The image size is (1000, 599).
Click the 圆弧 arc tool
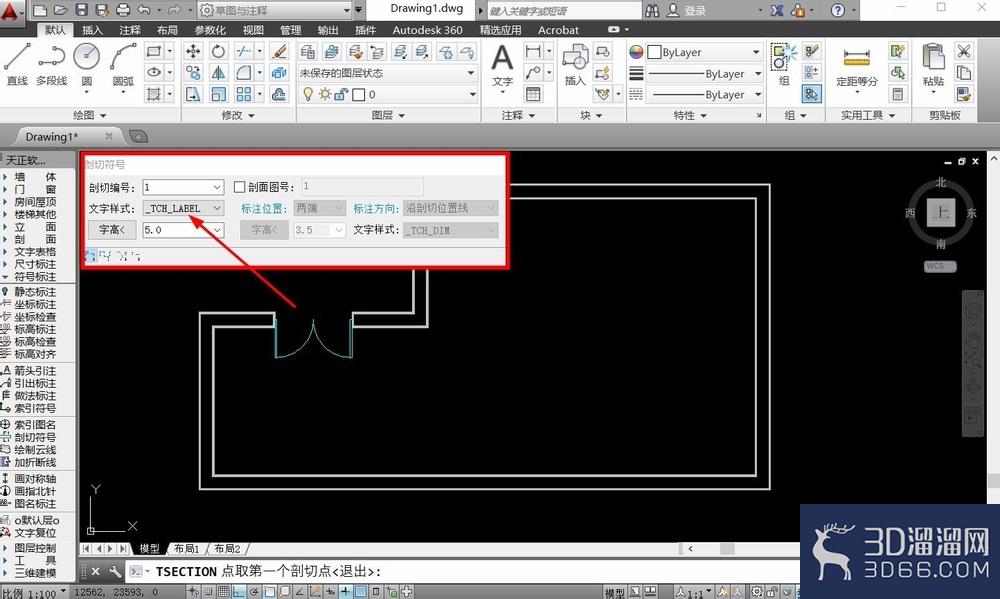point(123,63)
